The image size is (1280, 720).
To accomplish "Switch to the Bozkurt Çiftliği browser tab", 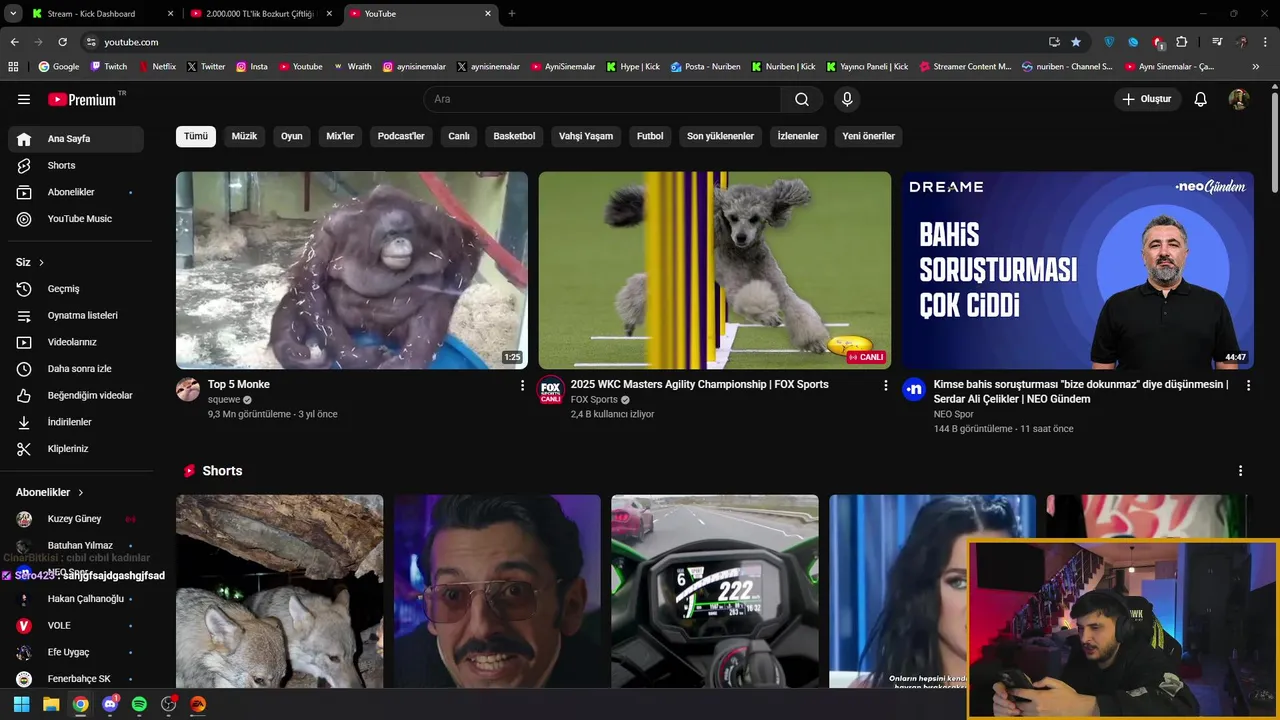I will point(262,14).
